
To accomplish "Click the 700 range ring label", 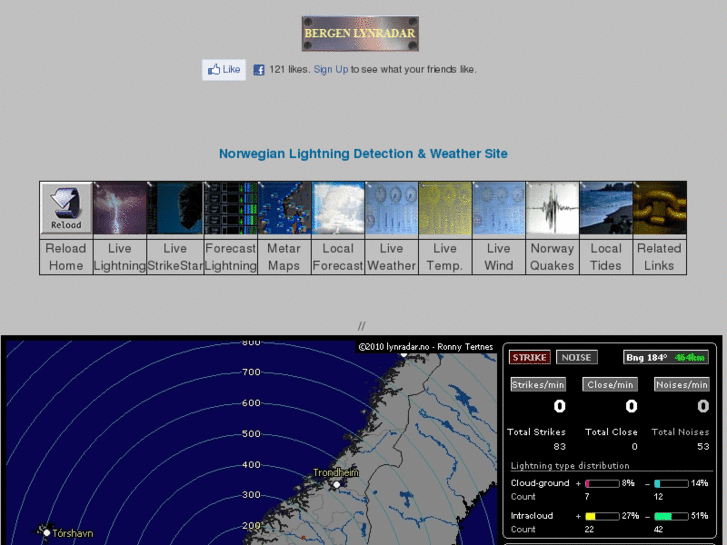I will coord(251,372).
